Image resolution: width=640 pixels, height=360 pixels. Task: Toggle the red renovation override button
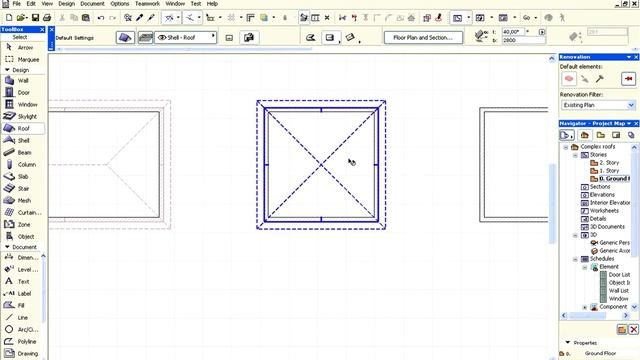coord(629,79)
